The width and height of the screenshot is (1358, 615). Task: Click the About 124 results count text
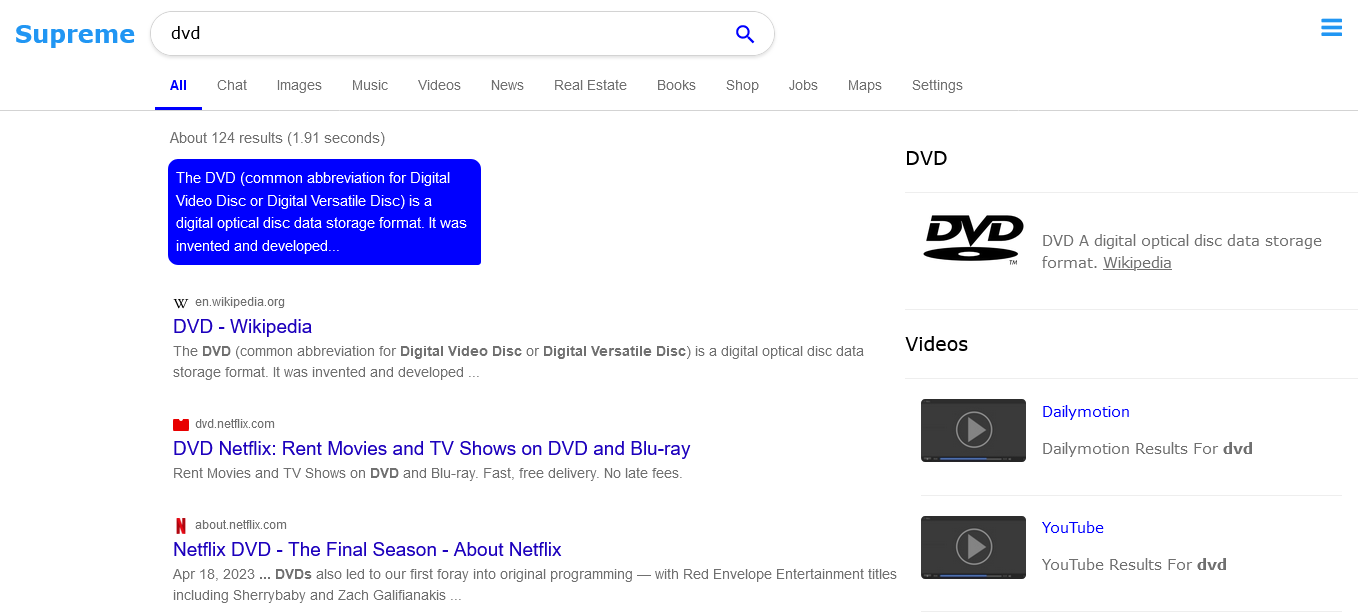click(x=277, y=138)
